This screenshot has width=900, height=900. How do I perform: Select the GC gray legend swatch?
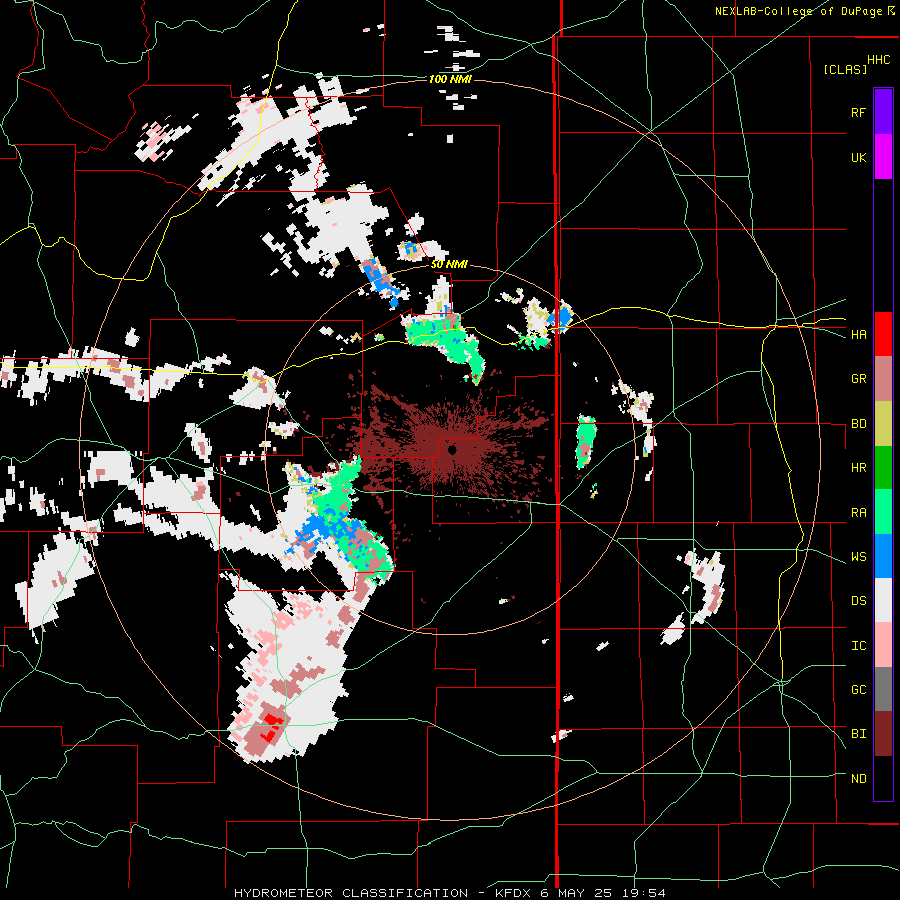click(883, 689)
